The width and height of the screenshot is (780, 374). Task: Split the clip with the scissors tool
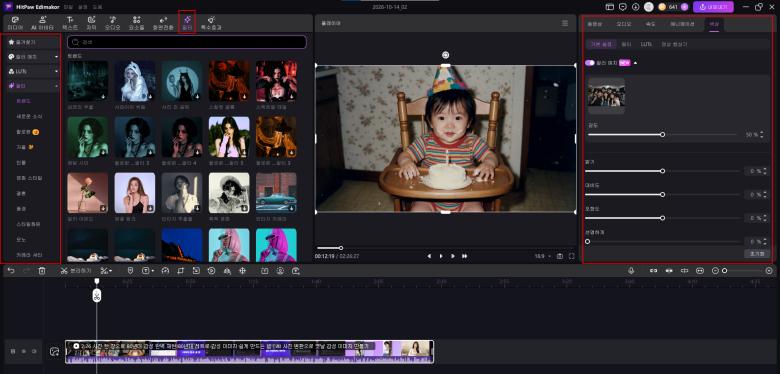(x=76, y=271)
